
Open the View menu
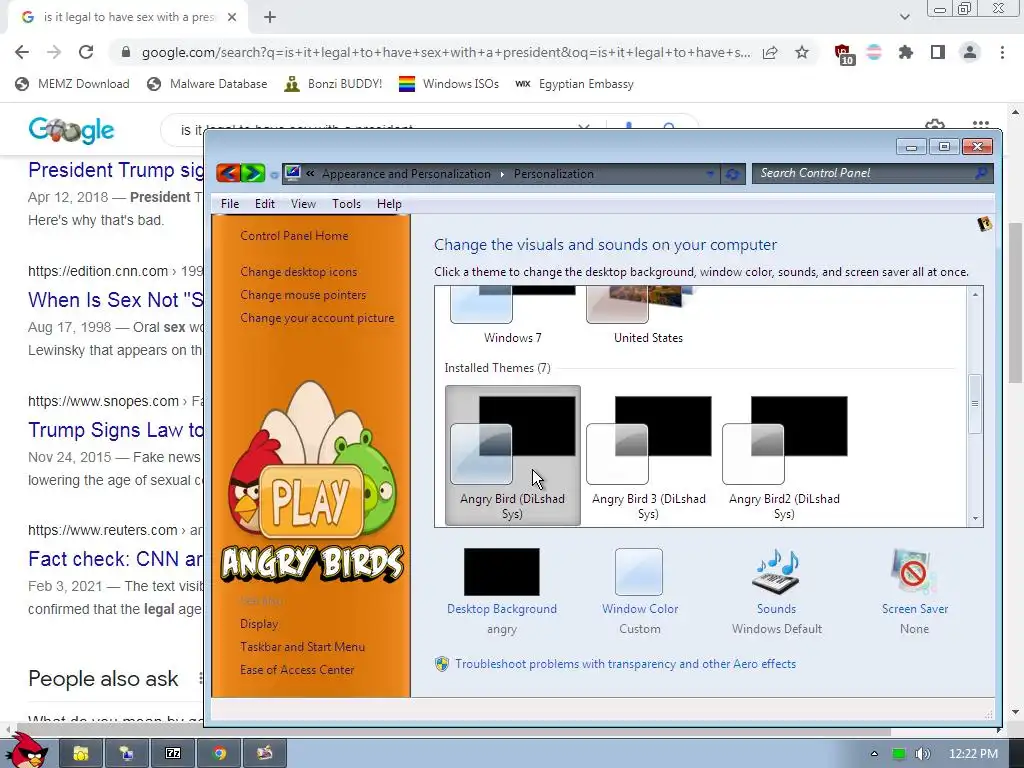tap(303, 204)
